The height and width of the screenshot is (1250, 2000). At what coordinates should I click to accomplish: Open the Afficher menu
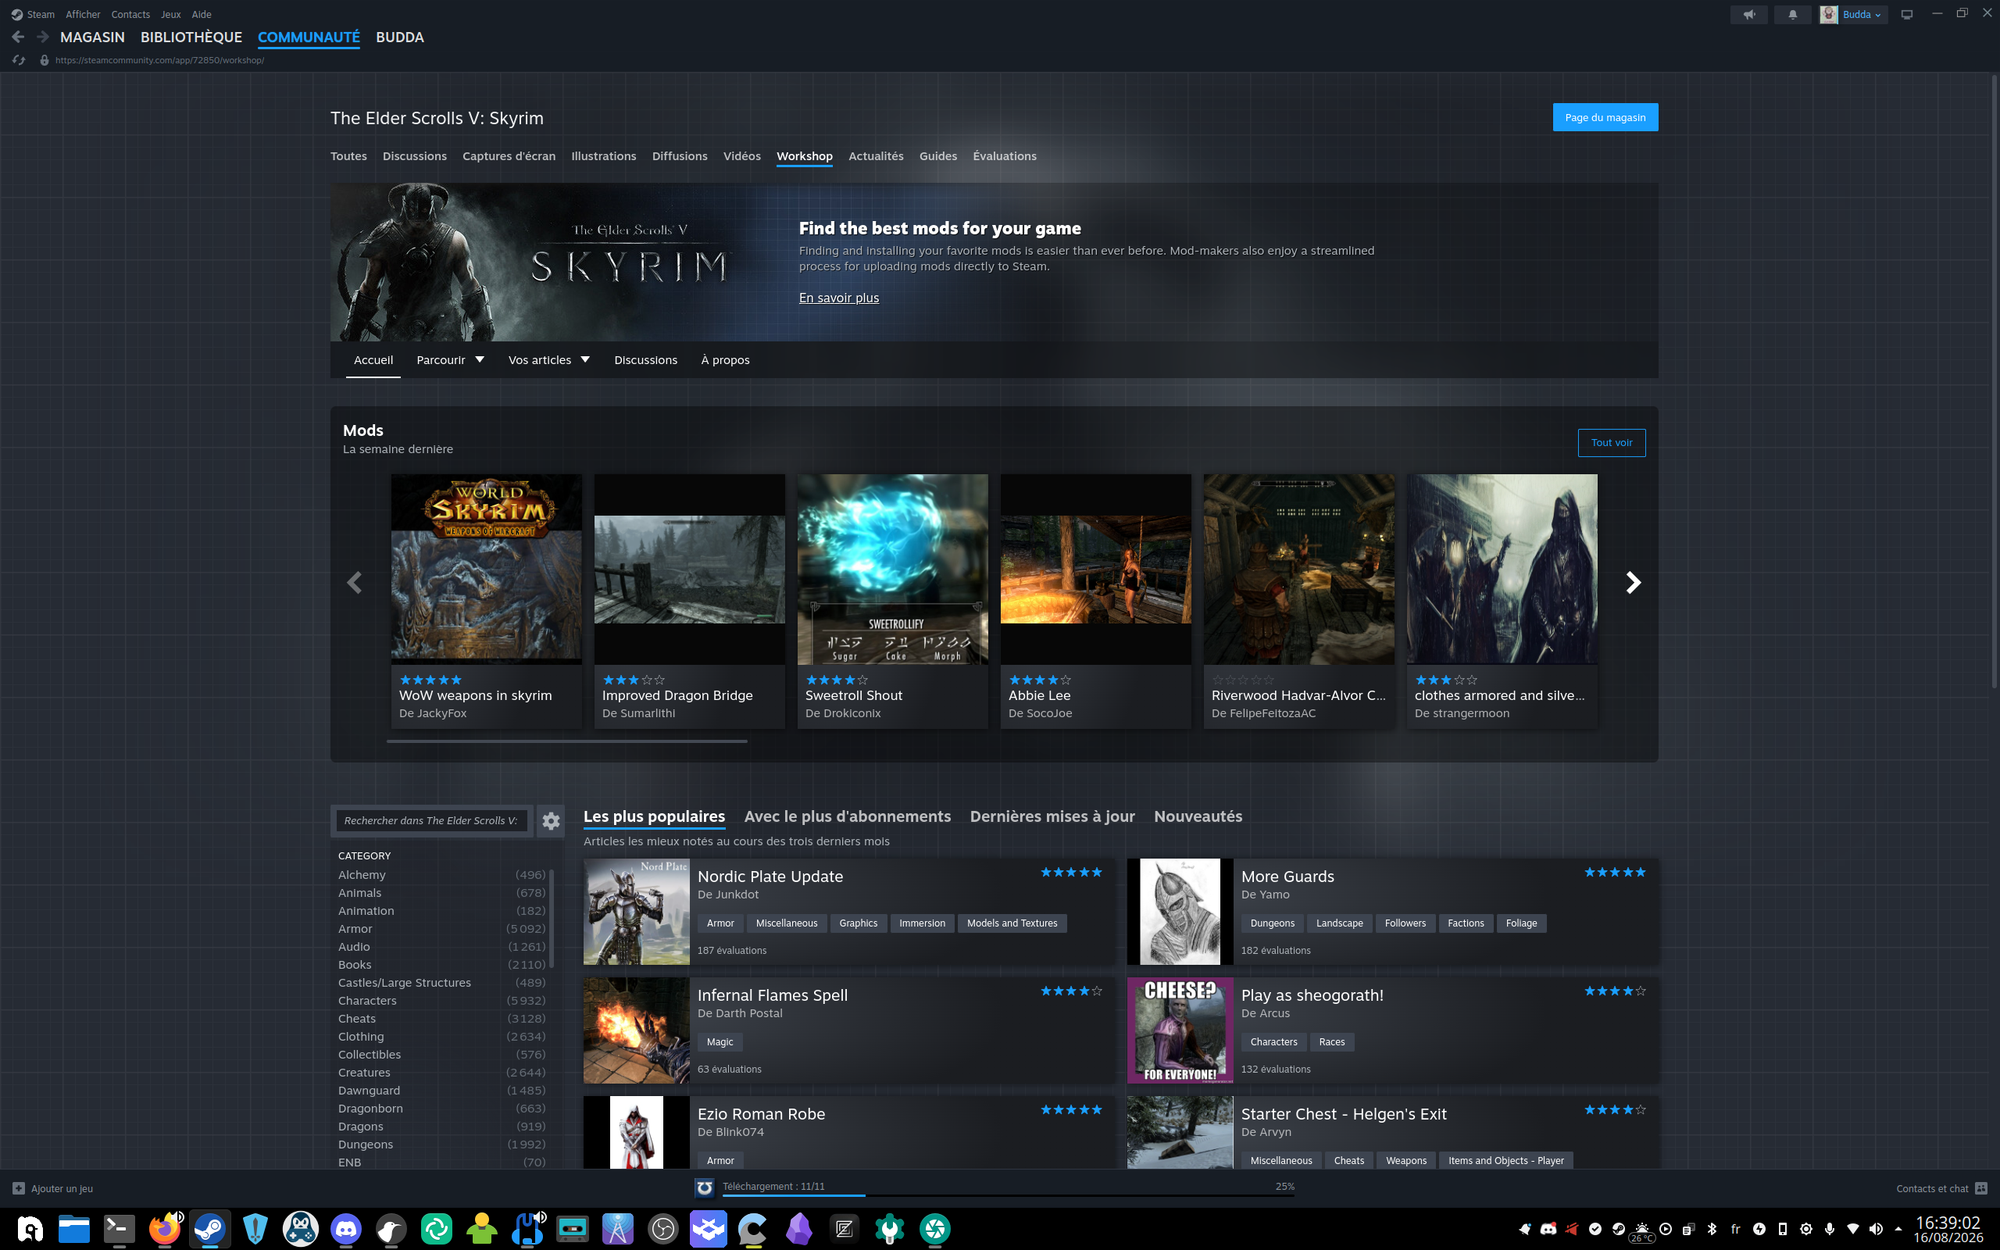click(83, 14)
